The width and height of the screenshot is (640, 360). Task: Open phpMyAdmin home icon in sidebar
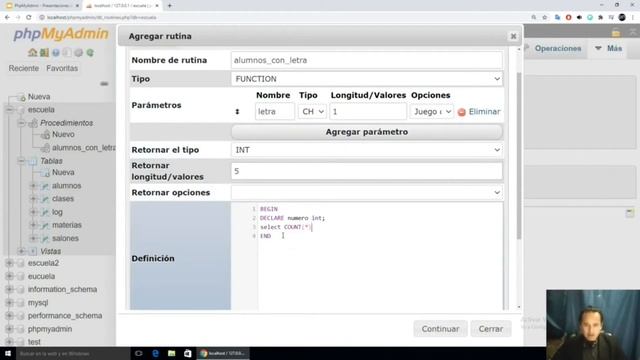coord(32,53)
